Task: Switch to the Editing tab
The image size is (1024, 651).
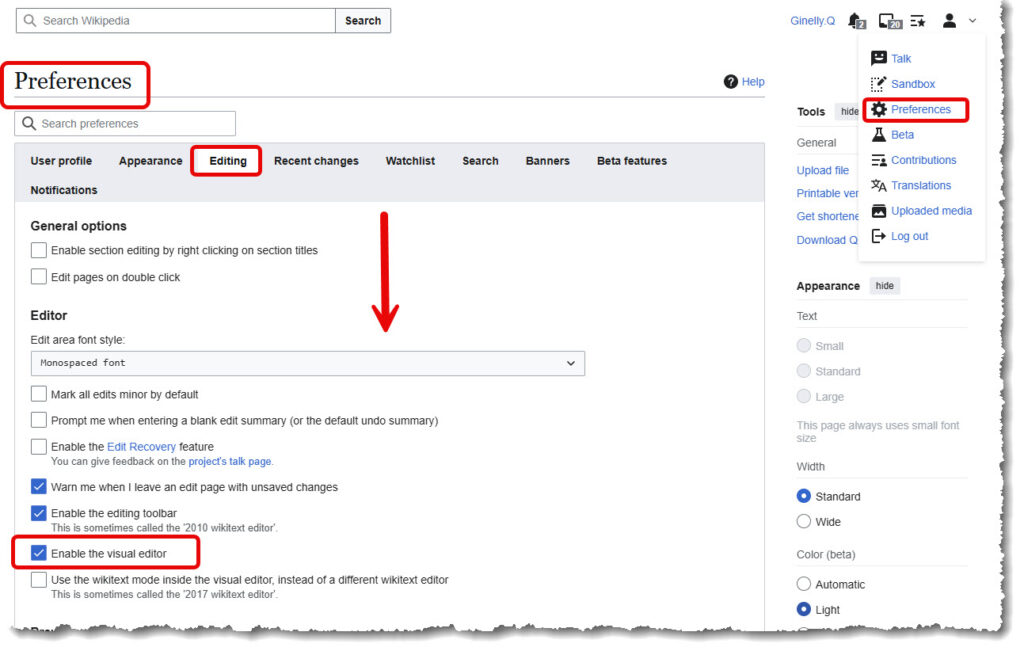Action: 228,161
